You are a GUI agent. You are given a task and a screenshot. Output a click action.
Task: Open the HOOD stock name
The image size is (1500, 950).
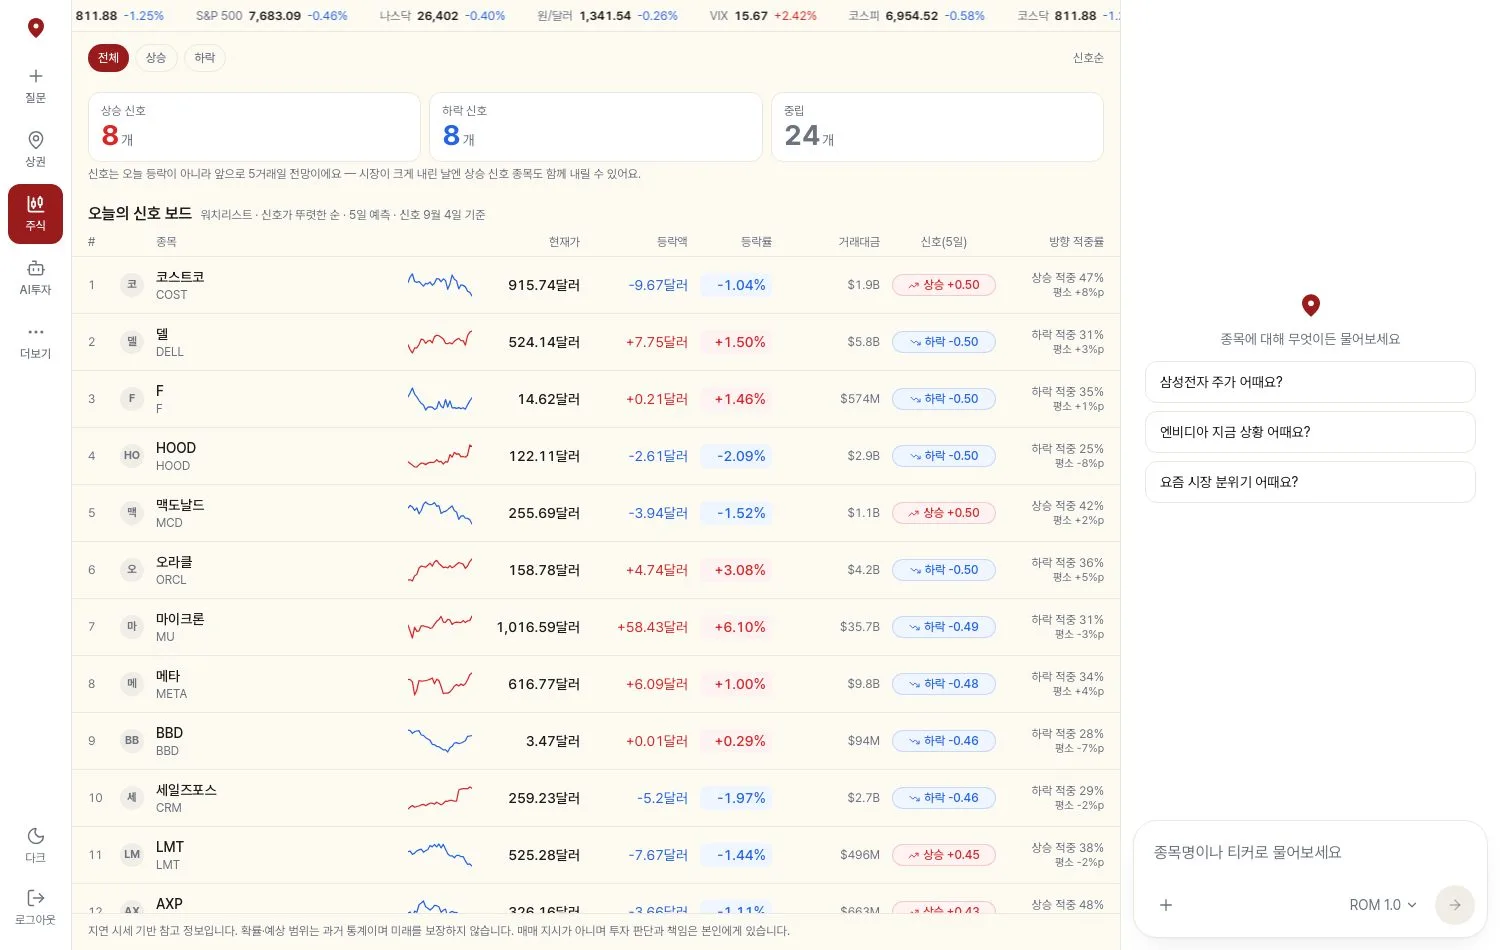pyautogui.click(x=176, y=456)
